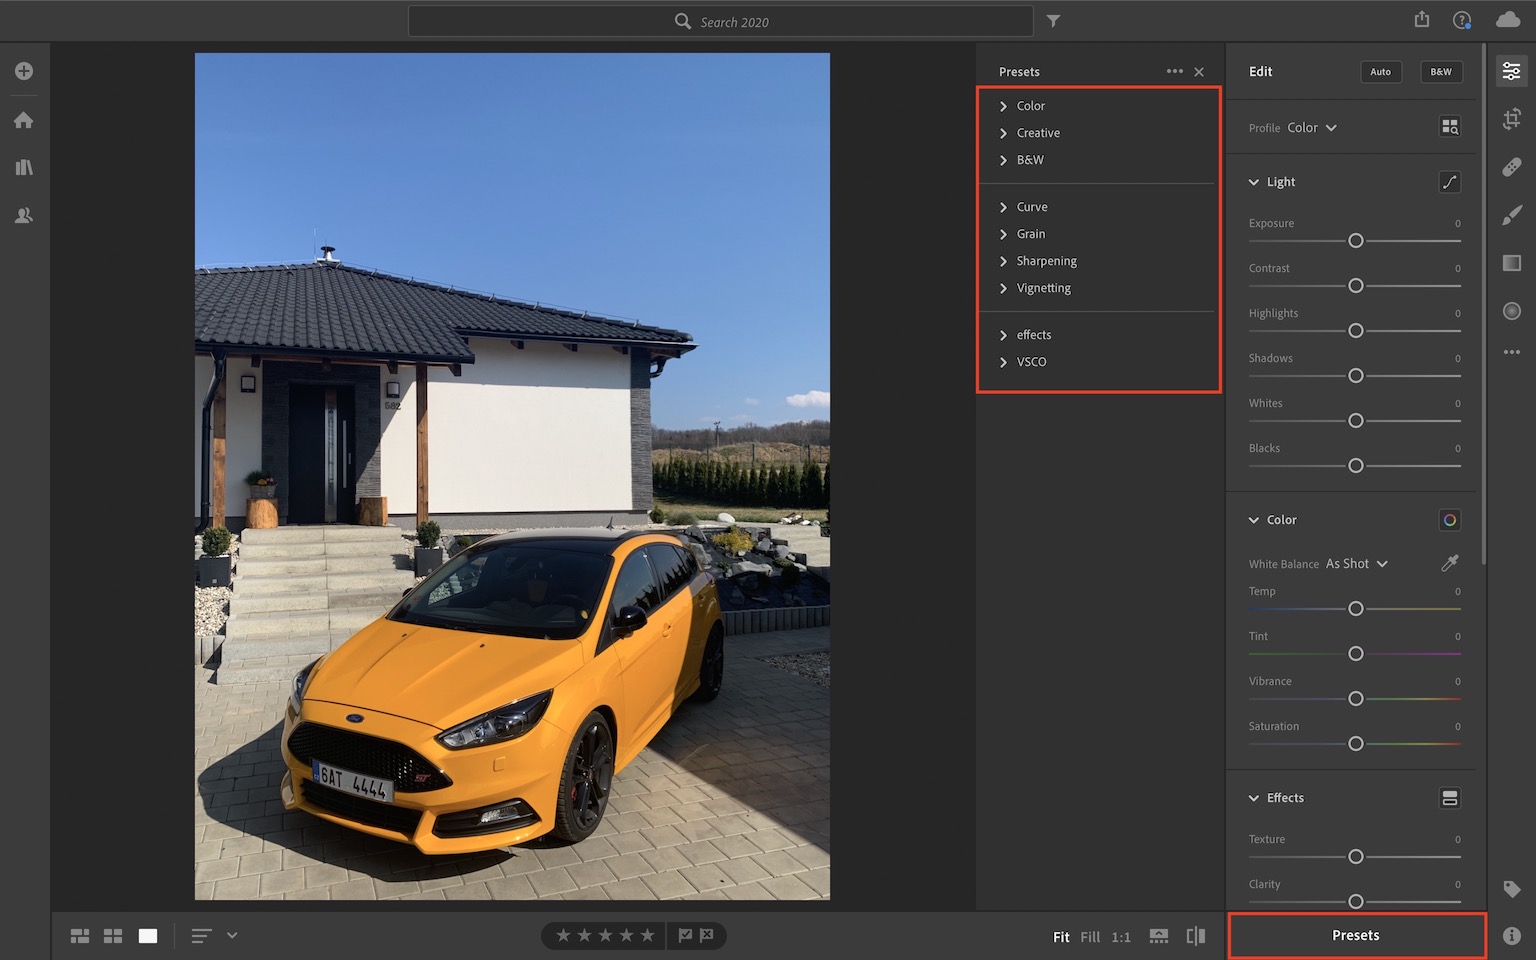Click the White Balance eyedropper
Screen dimensions: 1536x960
click(x=1449, y=563)
